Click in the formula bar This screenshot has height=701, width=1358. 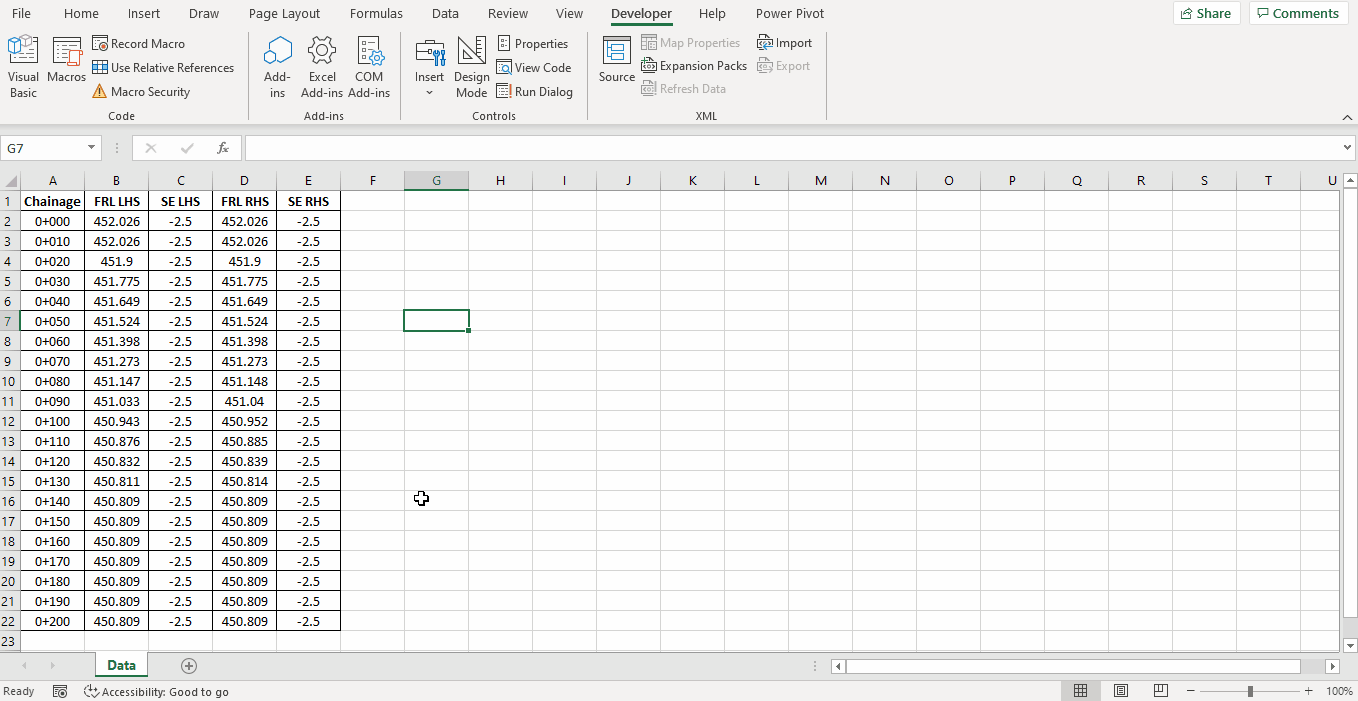(x=790, y=148)
